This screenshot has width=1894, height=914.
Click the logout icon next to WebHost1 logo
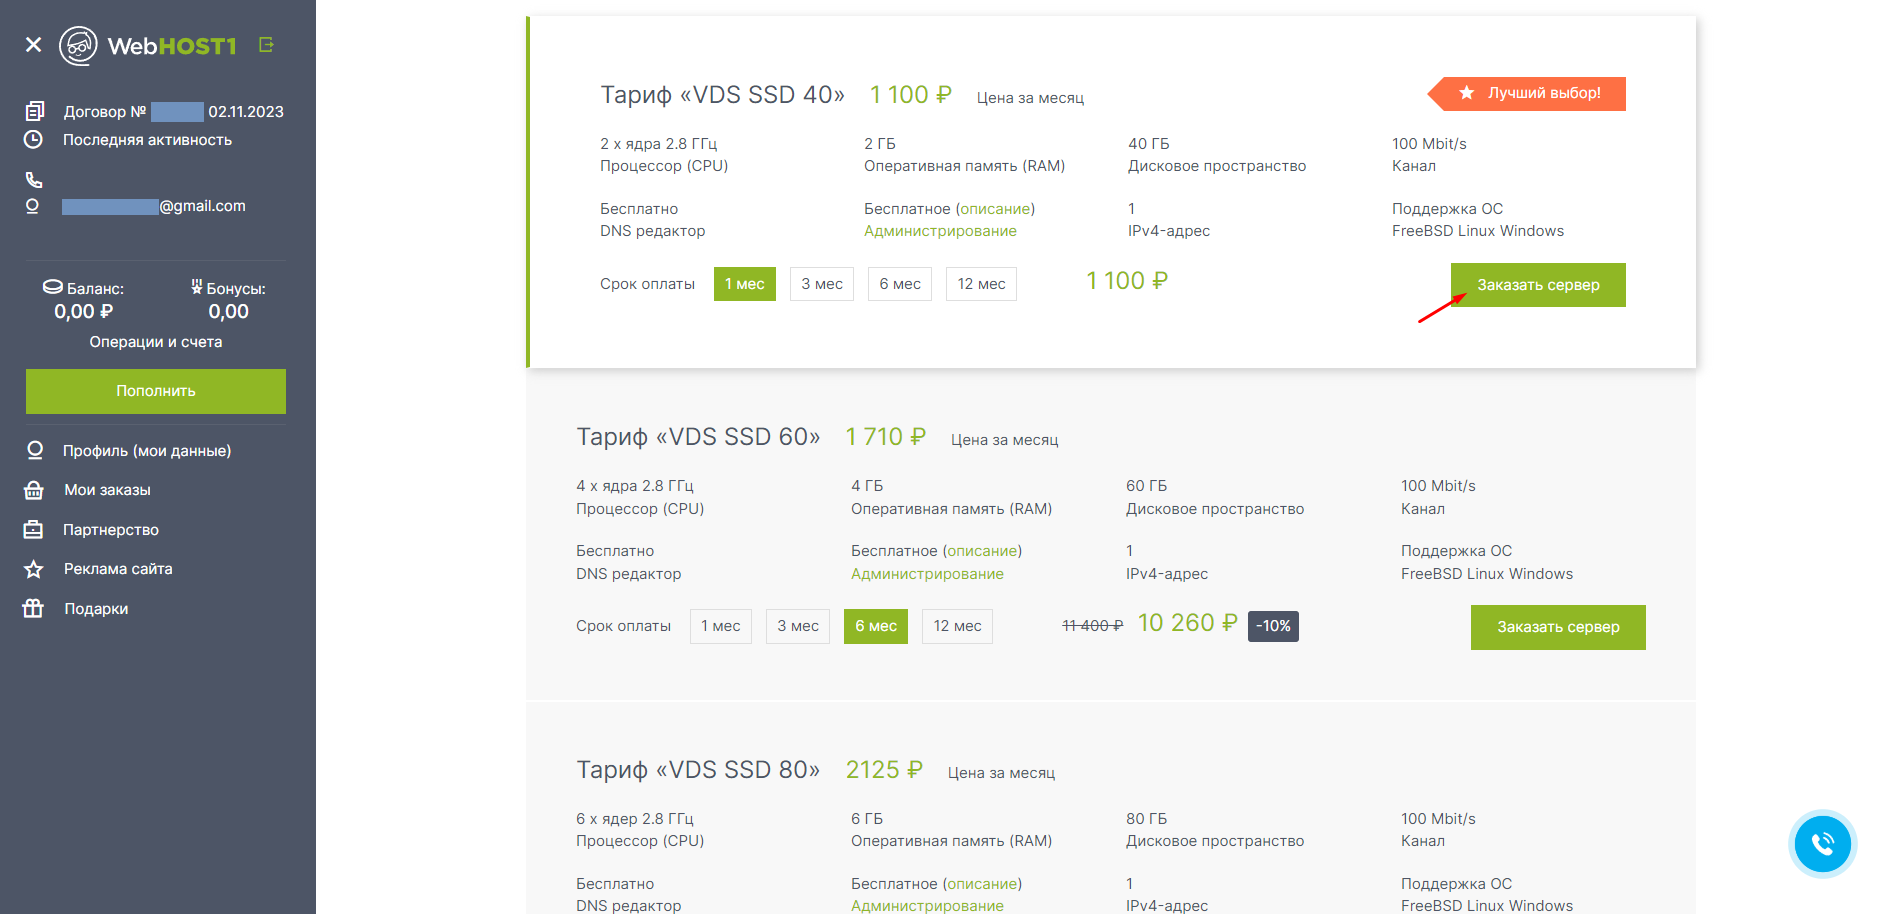pyautogui.click(x=266, y=45)
